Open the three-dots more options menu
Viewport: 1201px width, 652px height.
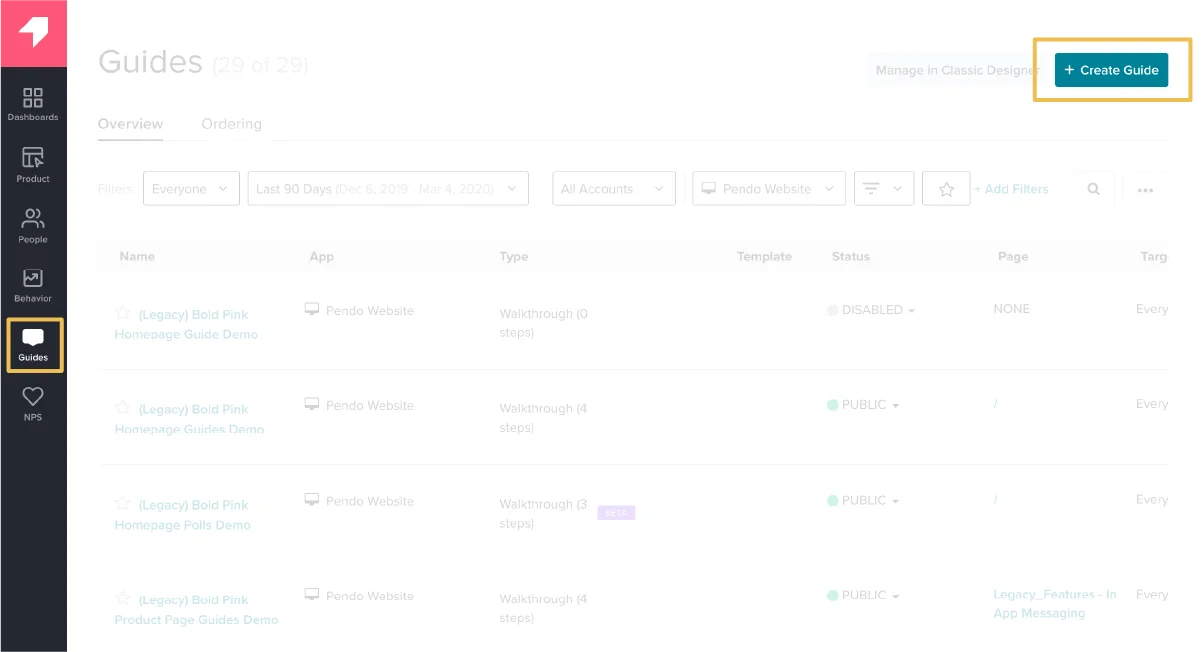click(1145, 189)
